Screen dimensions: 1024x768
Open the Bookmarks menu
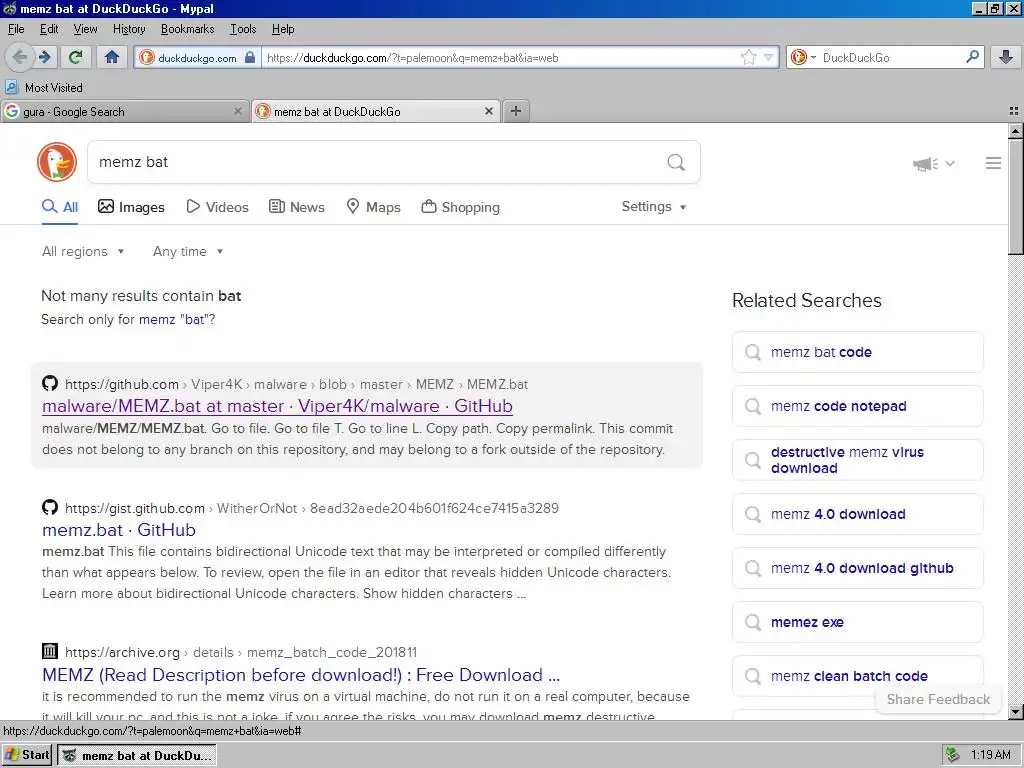click(187, 29)
